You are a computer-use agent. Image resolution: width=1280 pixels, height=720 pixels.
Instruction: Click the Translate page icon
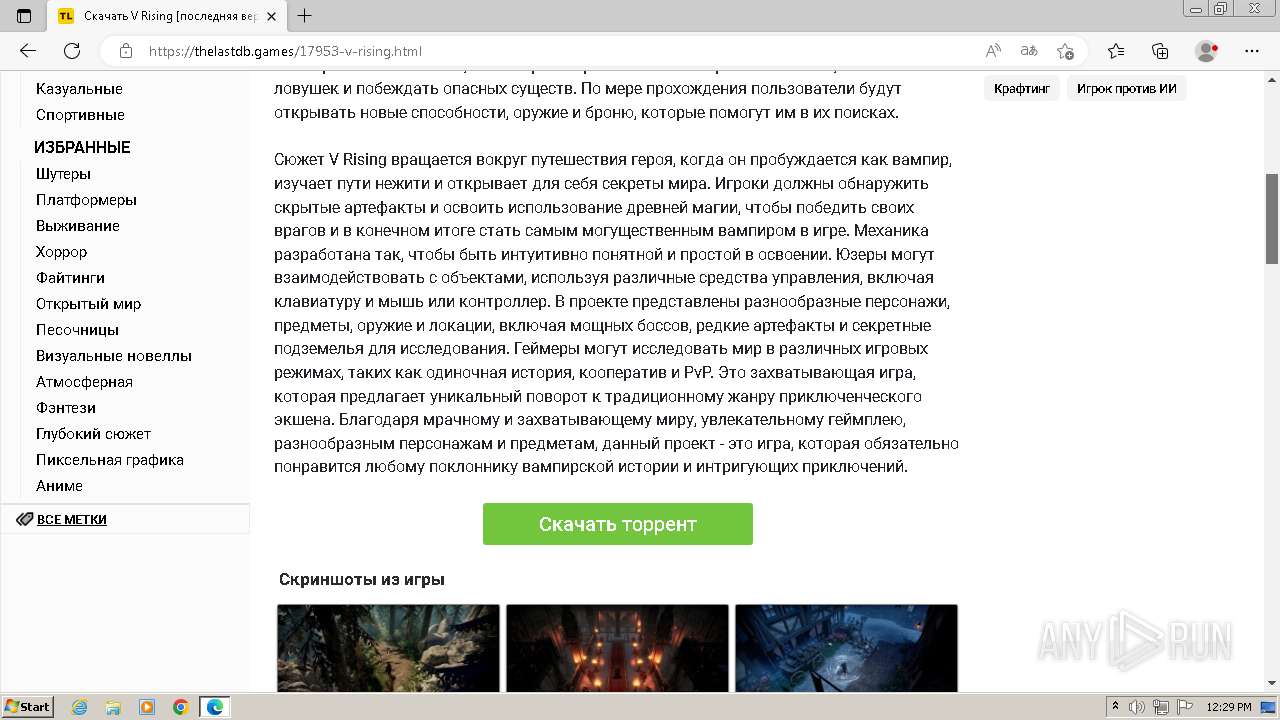click(x=1029, y=51)
